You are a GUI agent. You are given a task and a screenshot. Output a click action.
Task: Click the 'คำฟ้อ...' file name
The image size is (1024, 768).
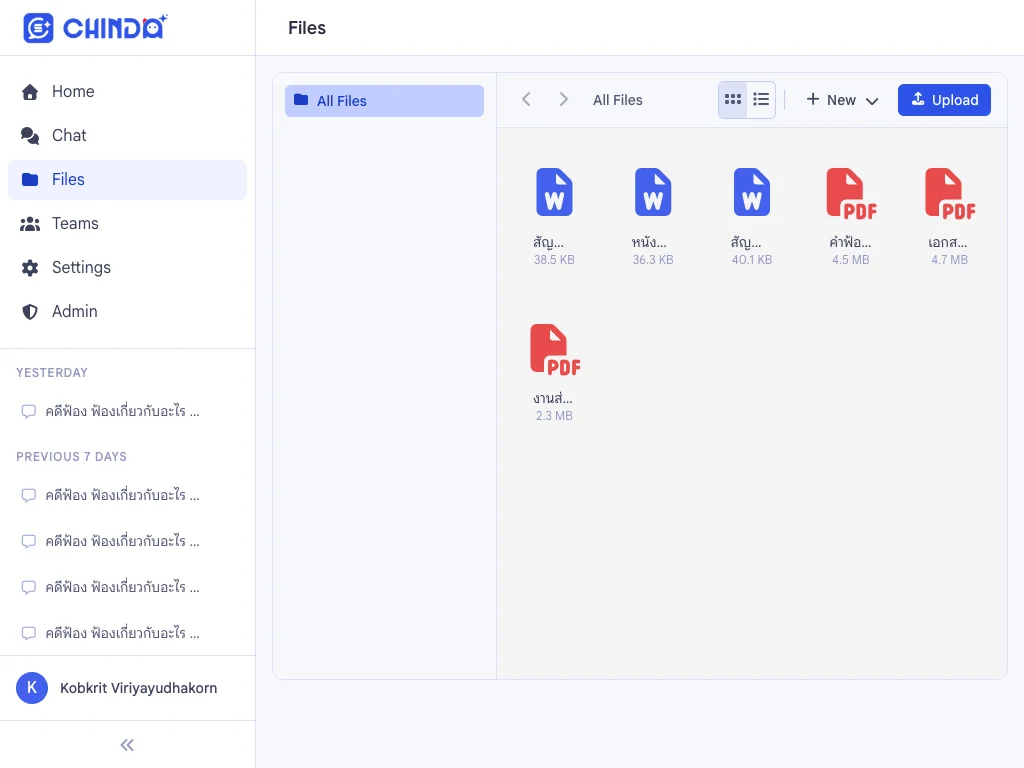850,242
